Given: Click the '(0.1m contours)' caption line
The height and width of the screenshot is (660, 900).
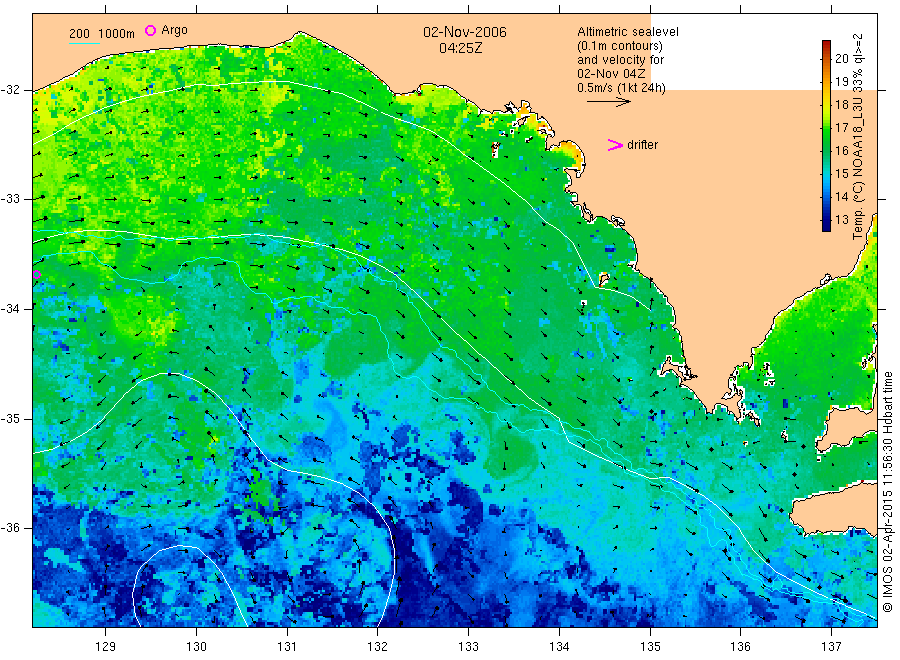Looking at the screenshot, I should 620,46.
